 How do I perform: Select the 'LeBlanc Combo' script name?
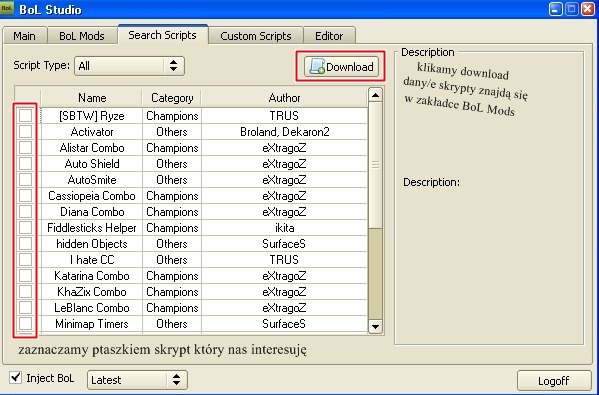click(92, 308)
